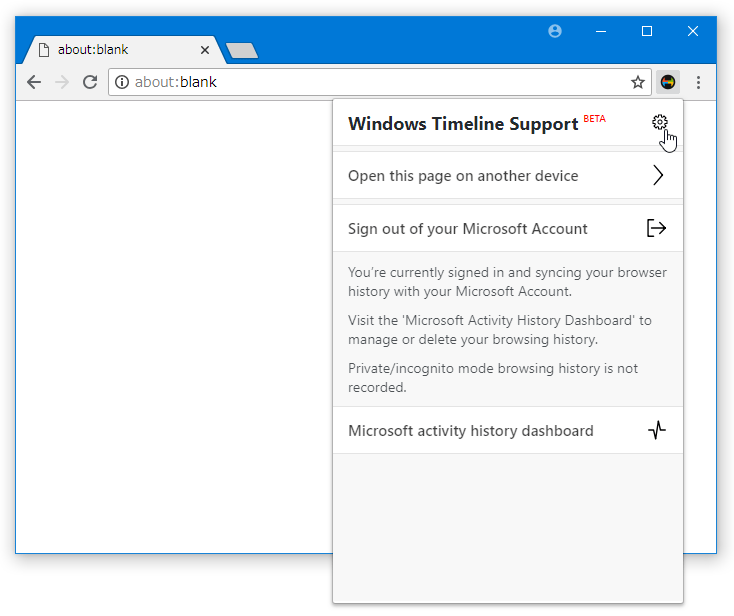
Task: Select the about:blank tab
Action: [x=125, y=50]
